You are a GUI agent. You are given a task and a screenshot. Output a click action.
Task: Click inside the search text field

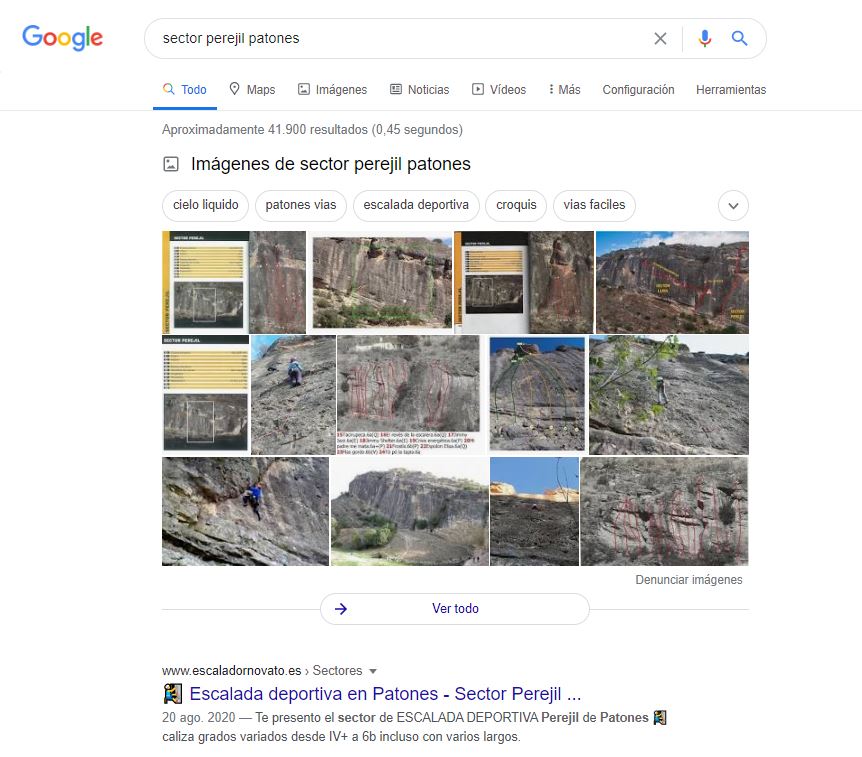pos(401,38)
